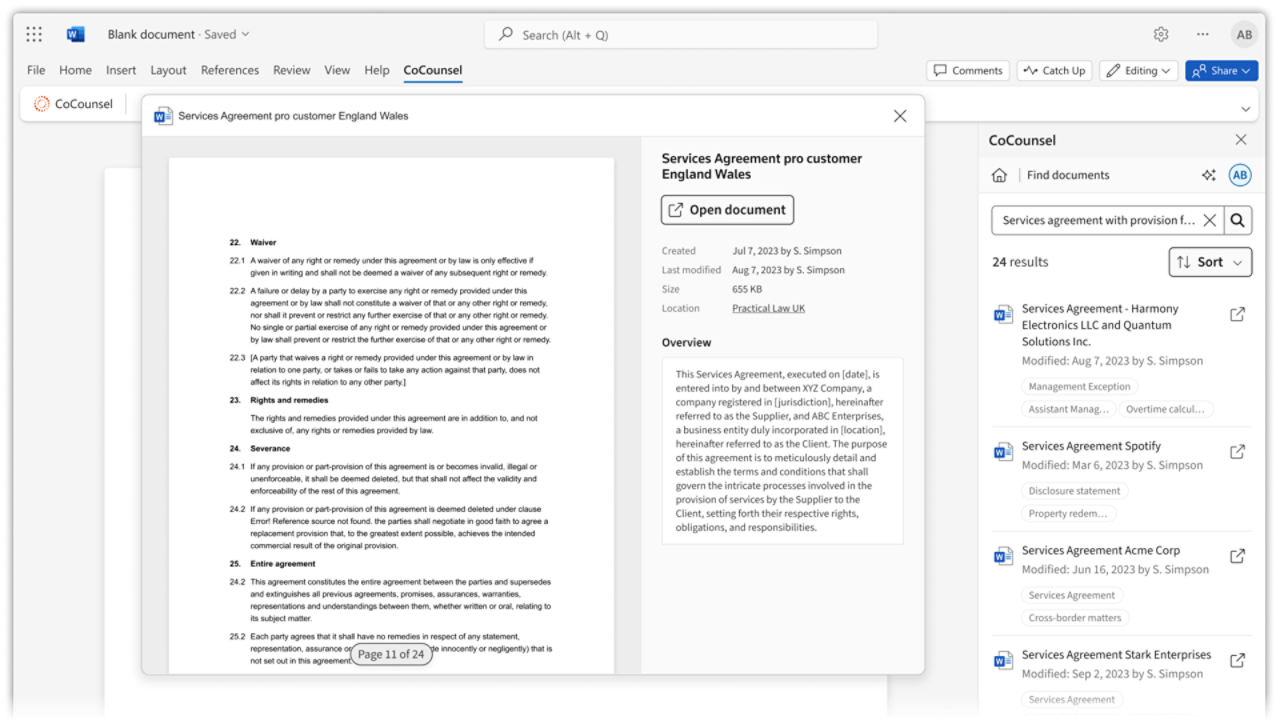Run search with the magnifier icon
The image size is (1280, 720).
pyautogui.click(x=1238, y=221)
